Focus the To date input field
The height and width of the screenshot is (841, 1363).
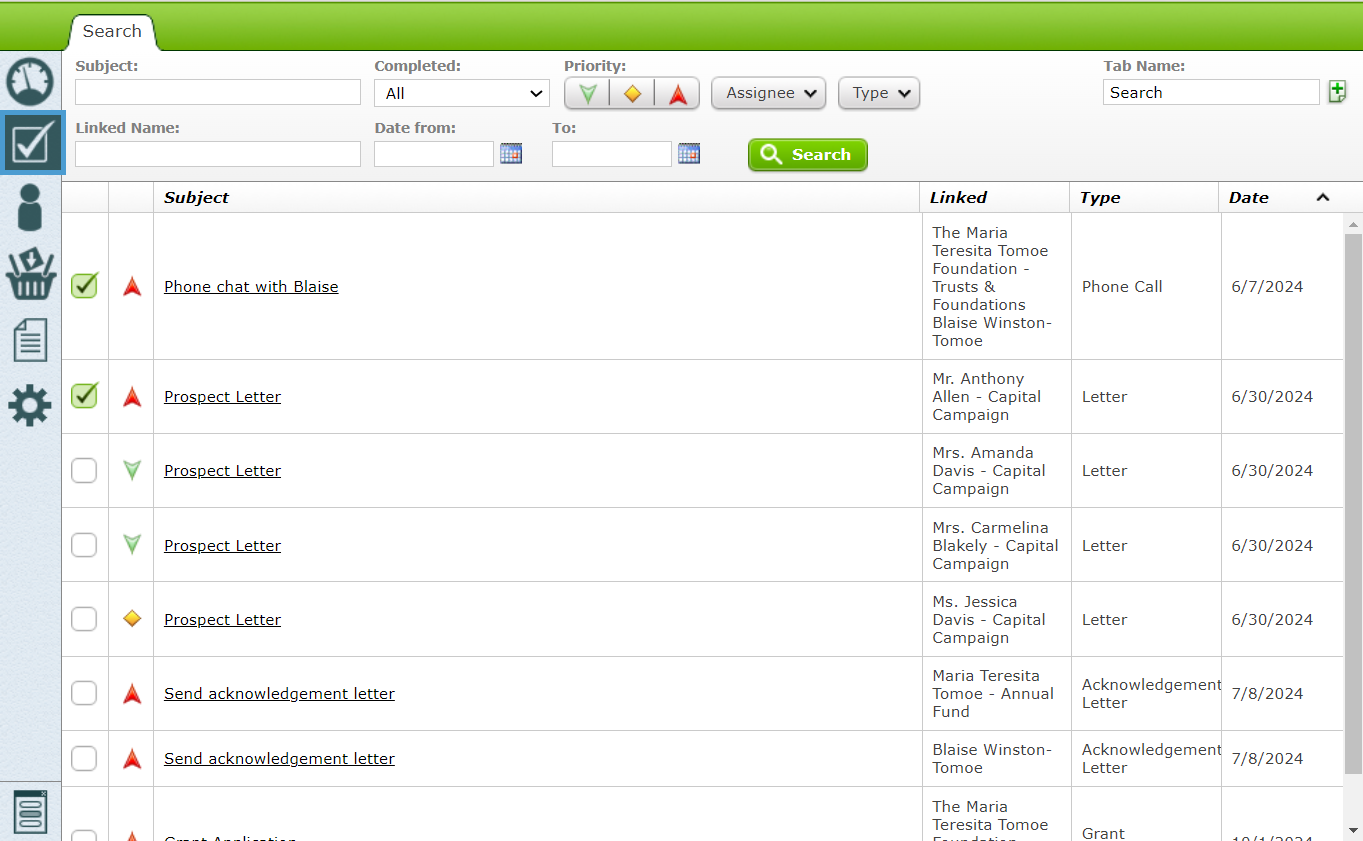coord(612,154)
